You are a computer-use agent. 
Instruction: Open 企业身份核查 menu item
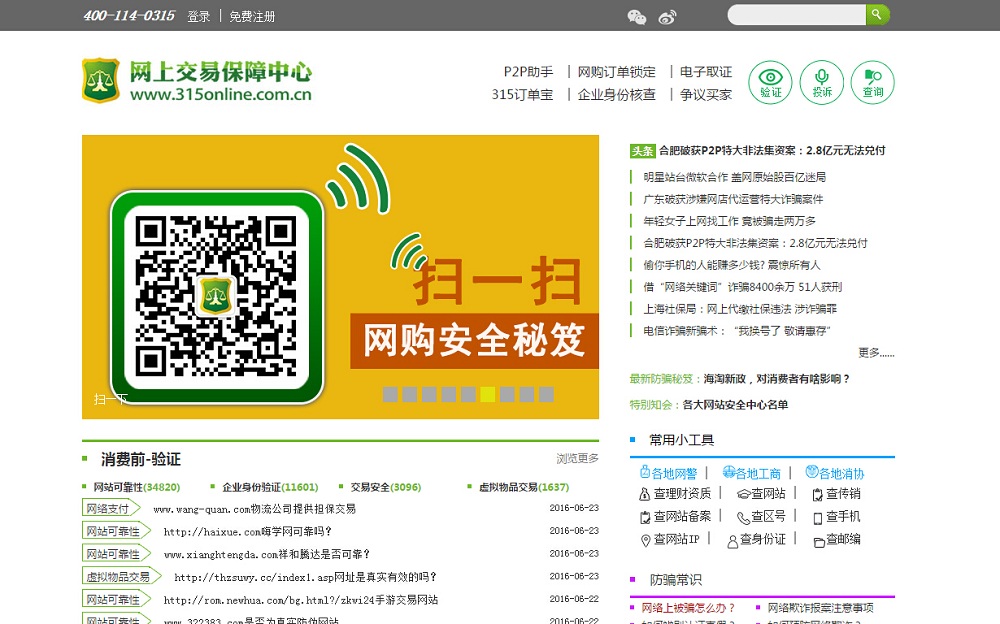pyautogui.click(x=616, y=94)
